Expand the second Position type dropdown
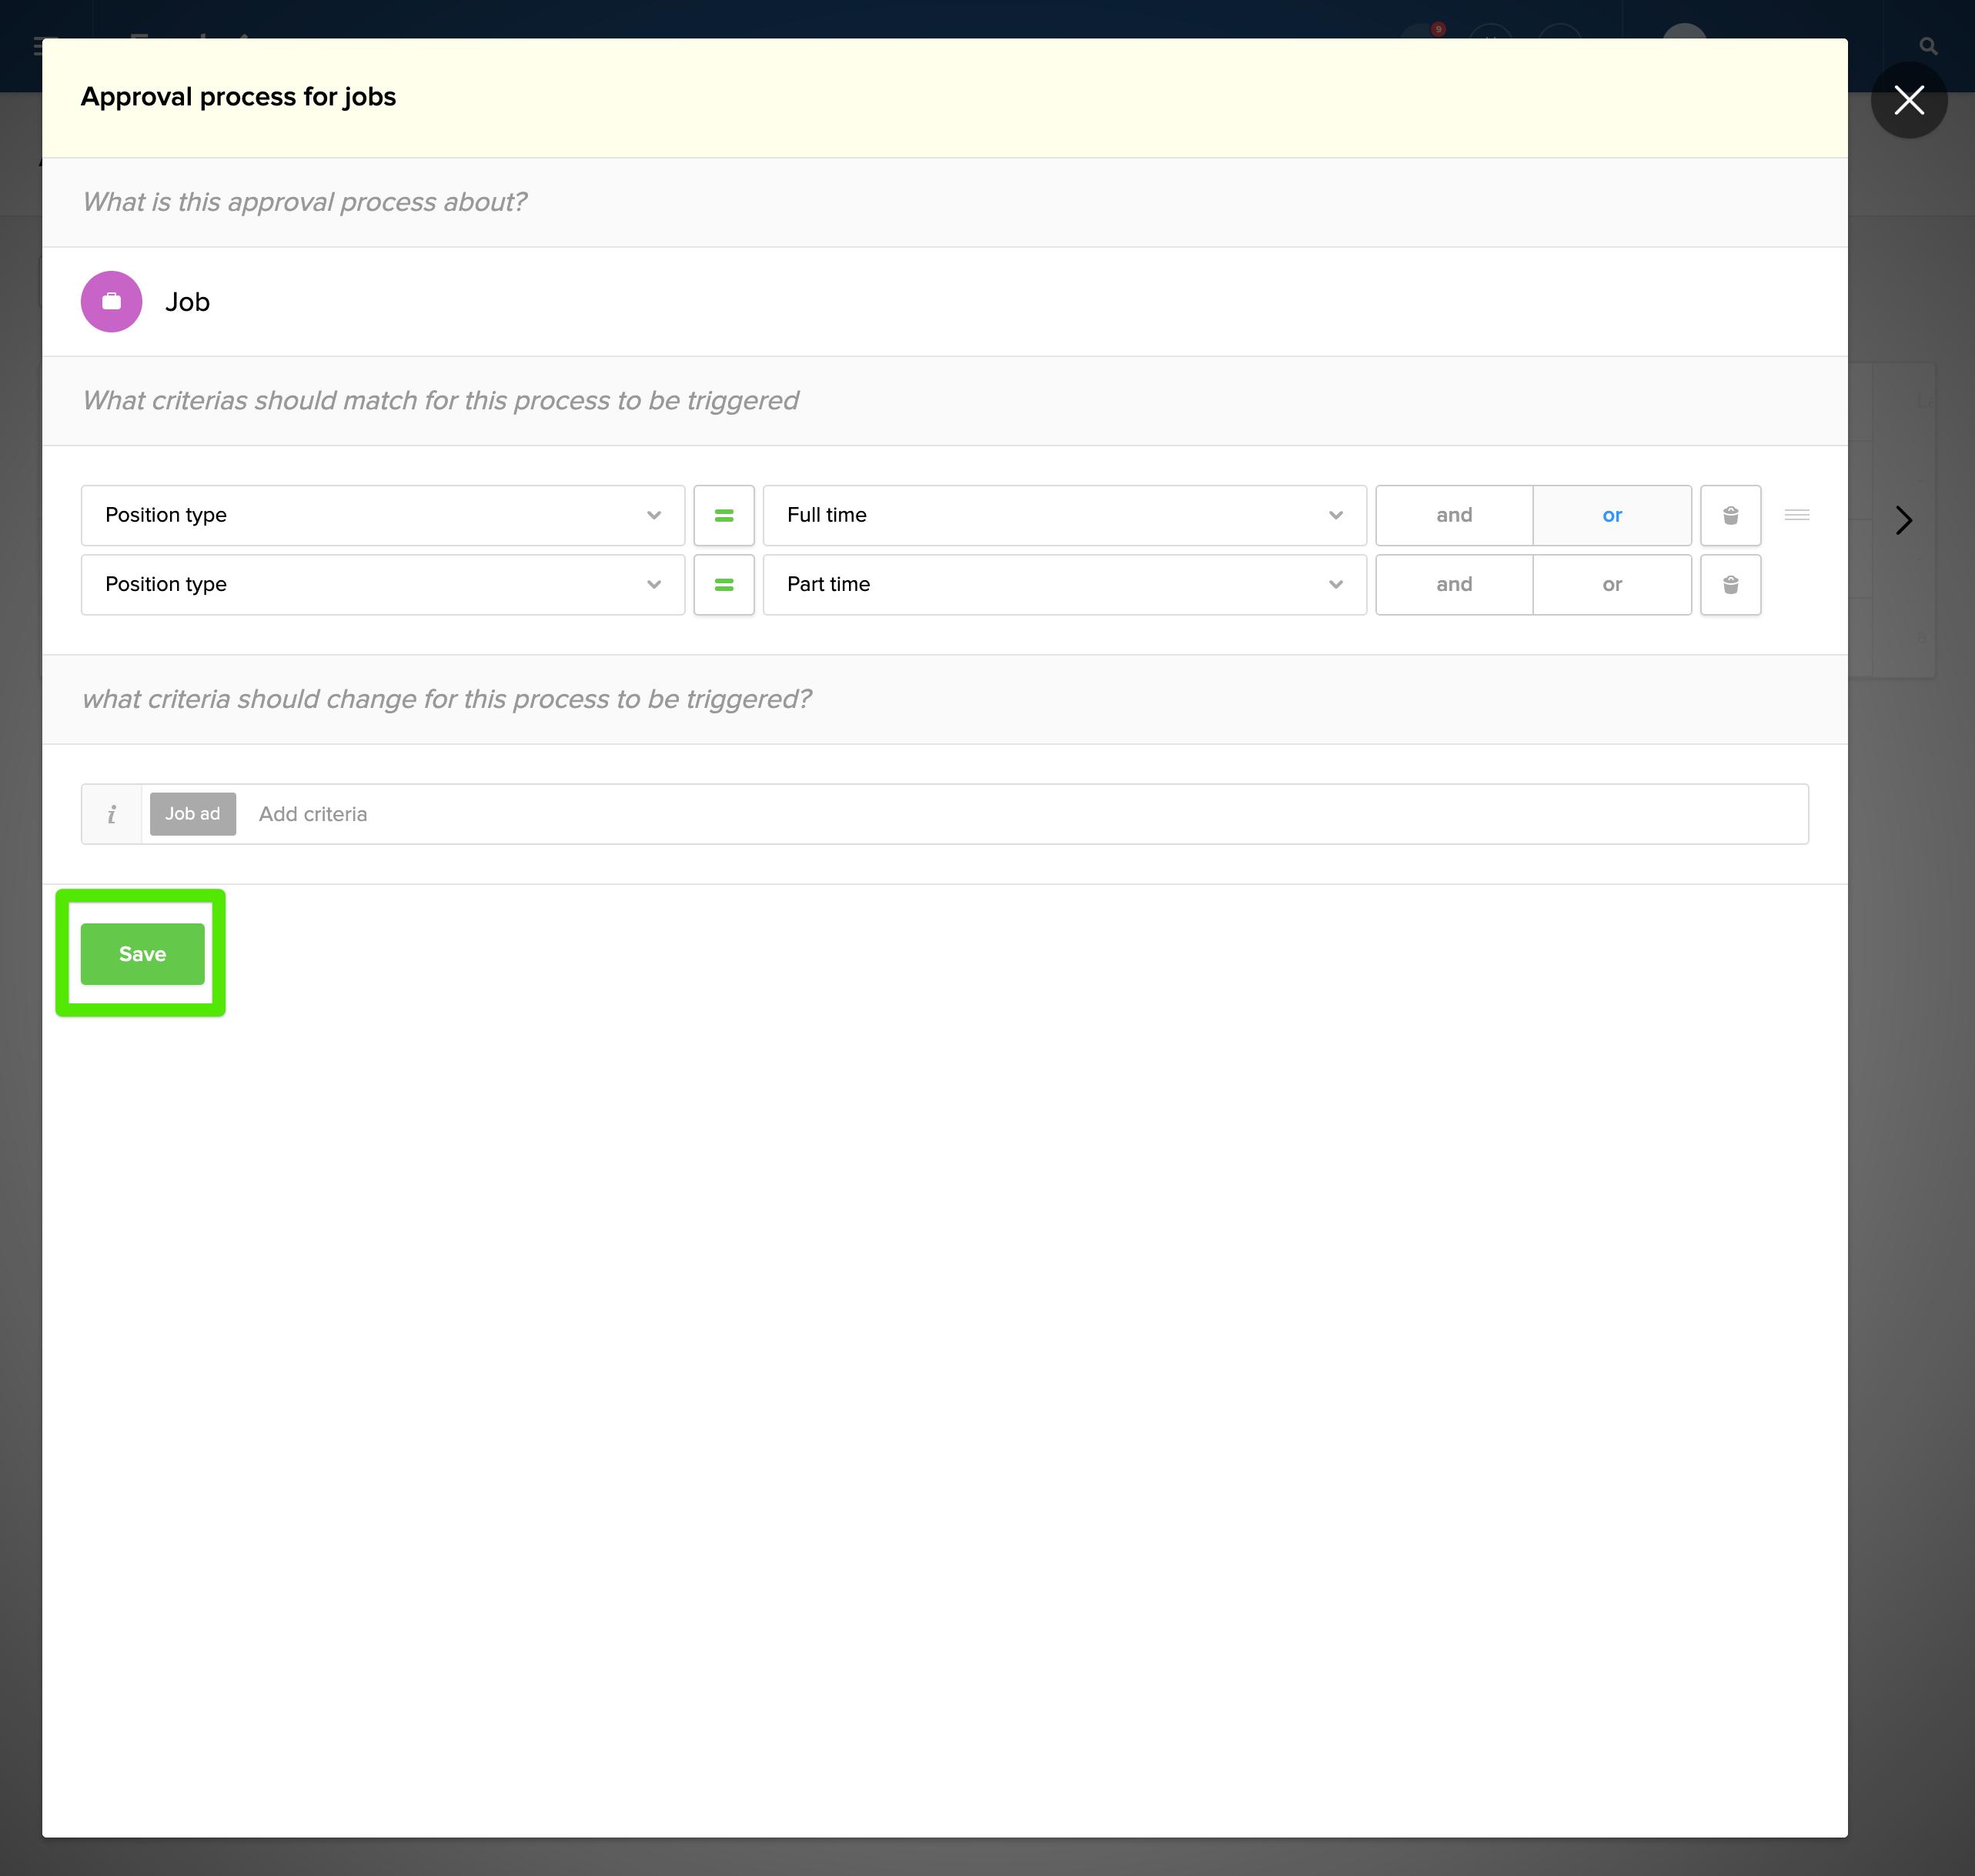Viewport: 1975px width, 1876px height. coord(382,584)
